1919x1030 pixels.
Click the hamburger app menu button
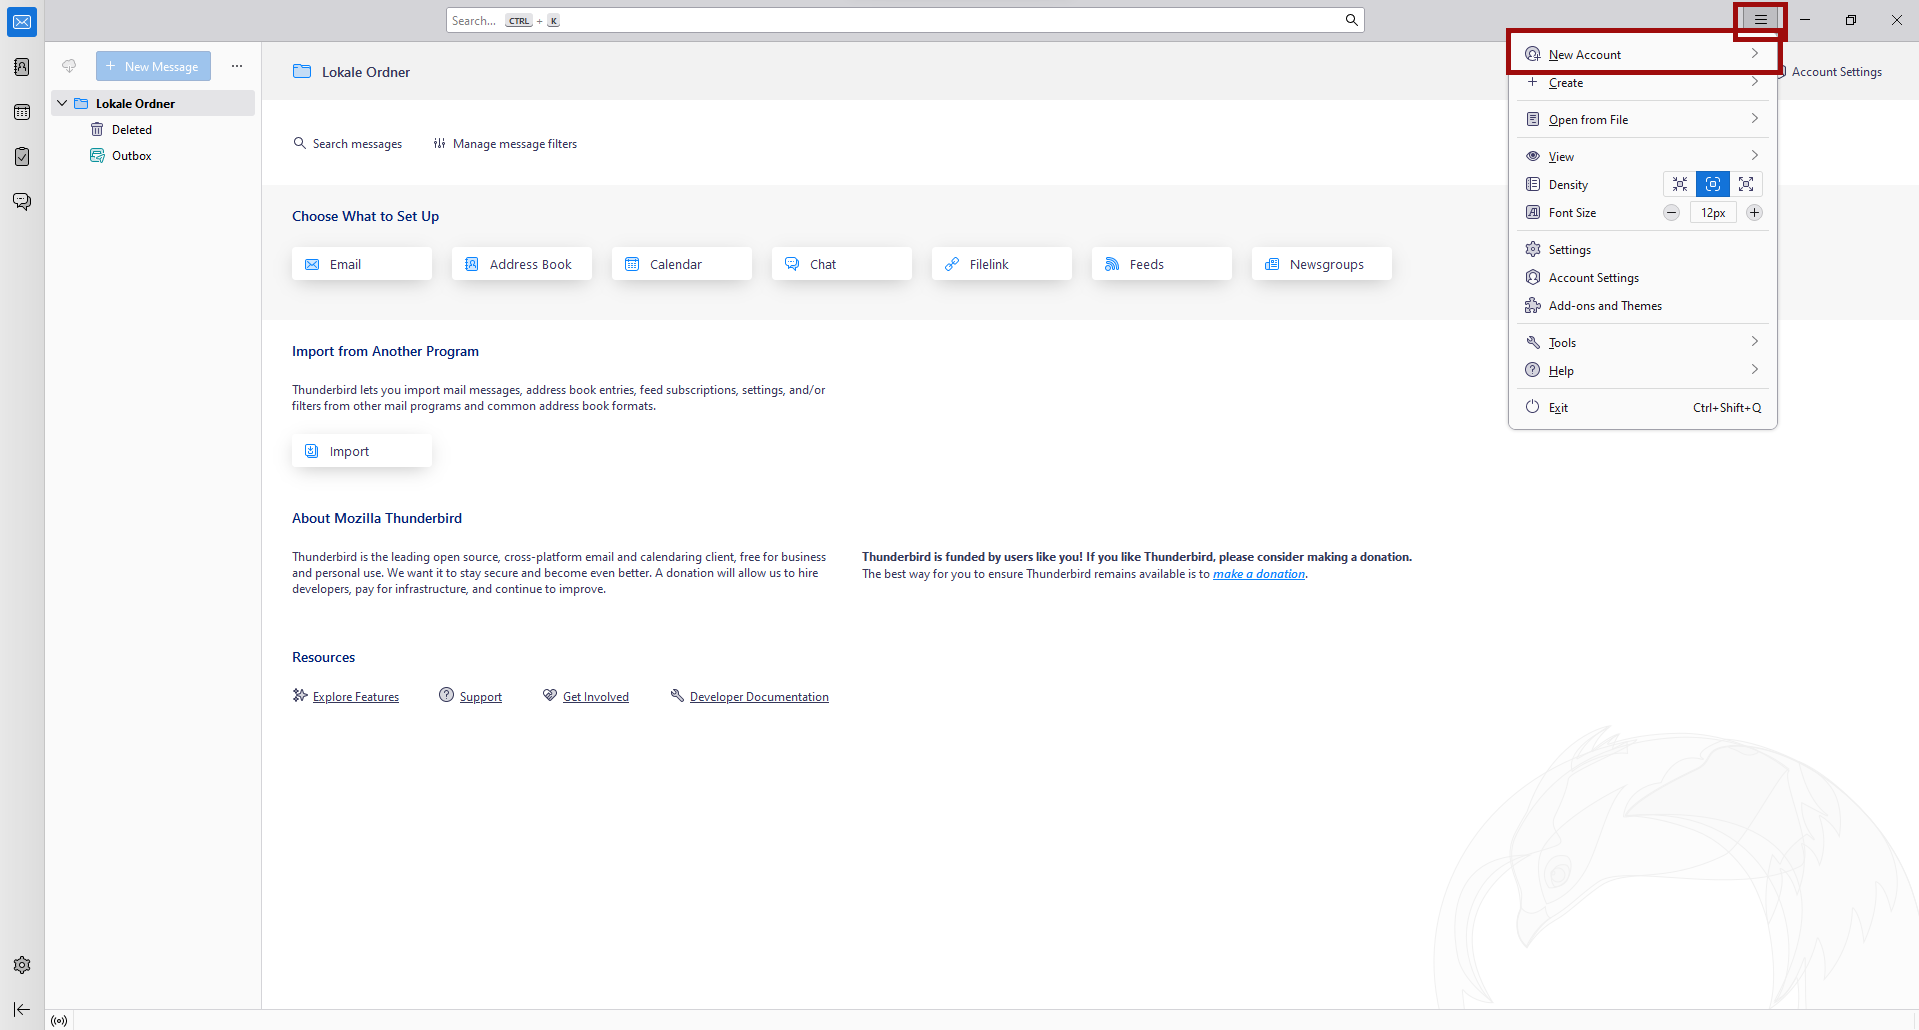[x=1760, y=20]
